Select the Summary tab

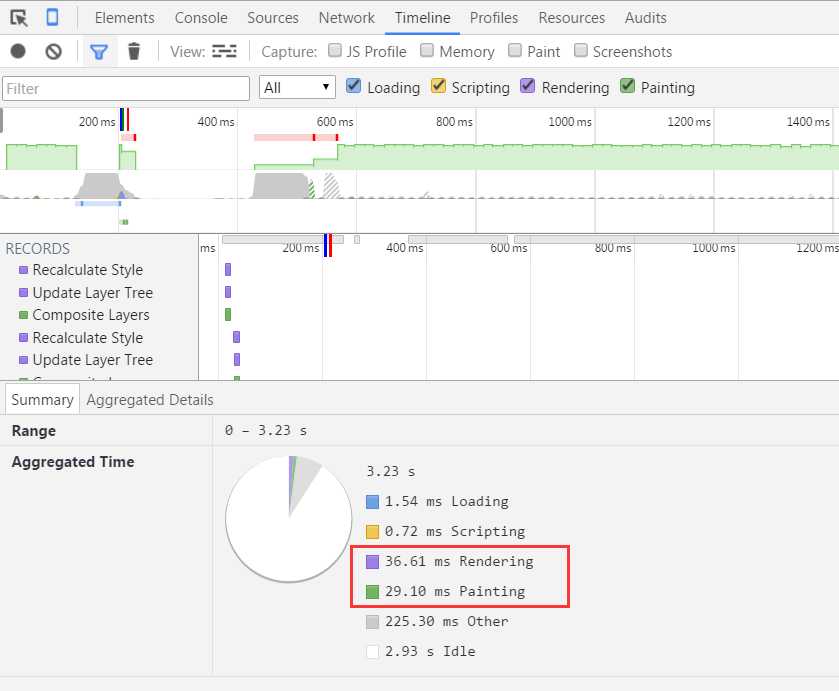pos(42,400)
